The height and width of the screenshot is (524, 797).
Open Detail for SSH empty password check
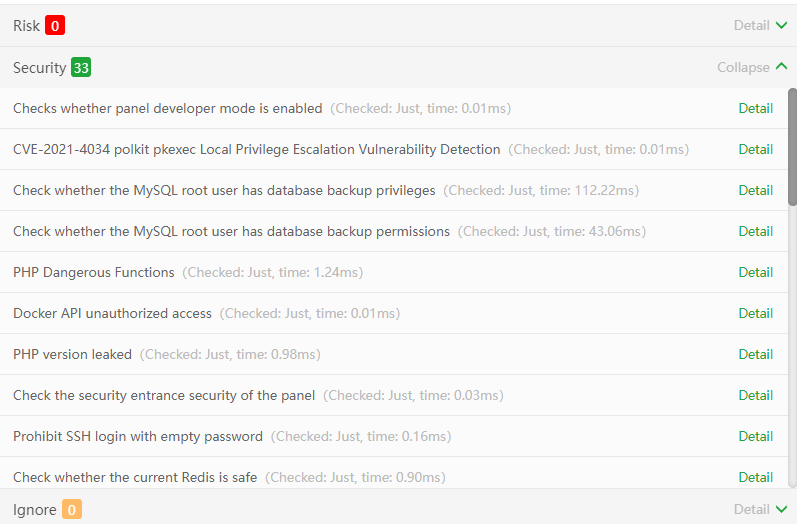[x=755, y=436]
